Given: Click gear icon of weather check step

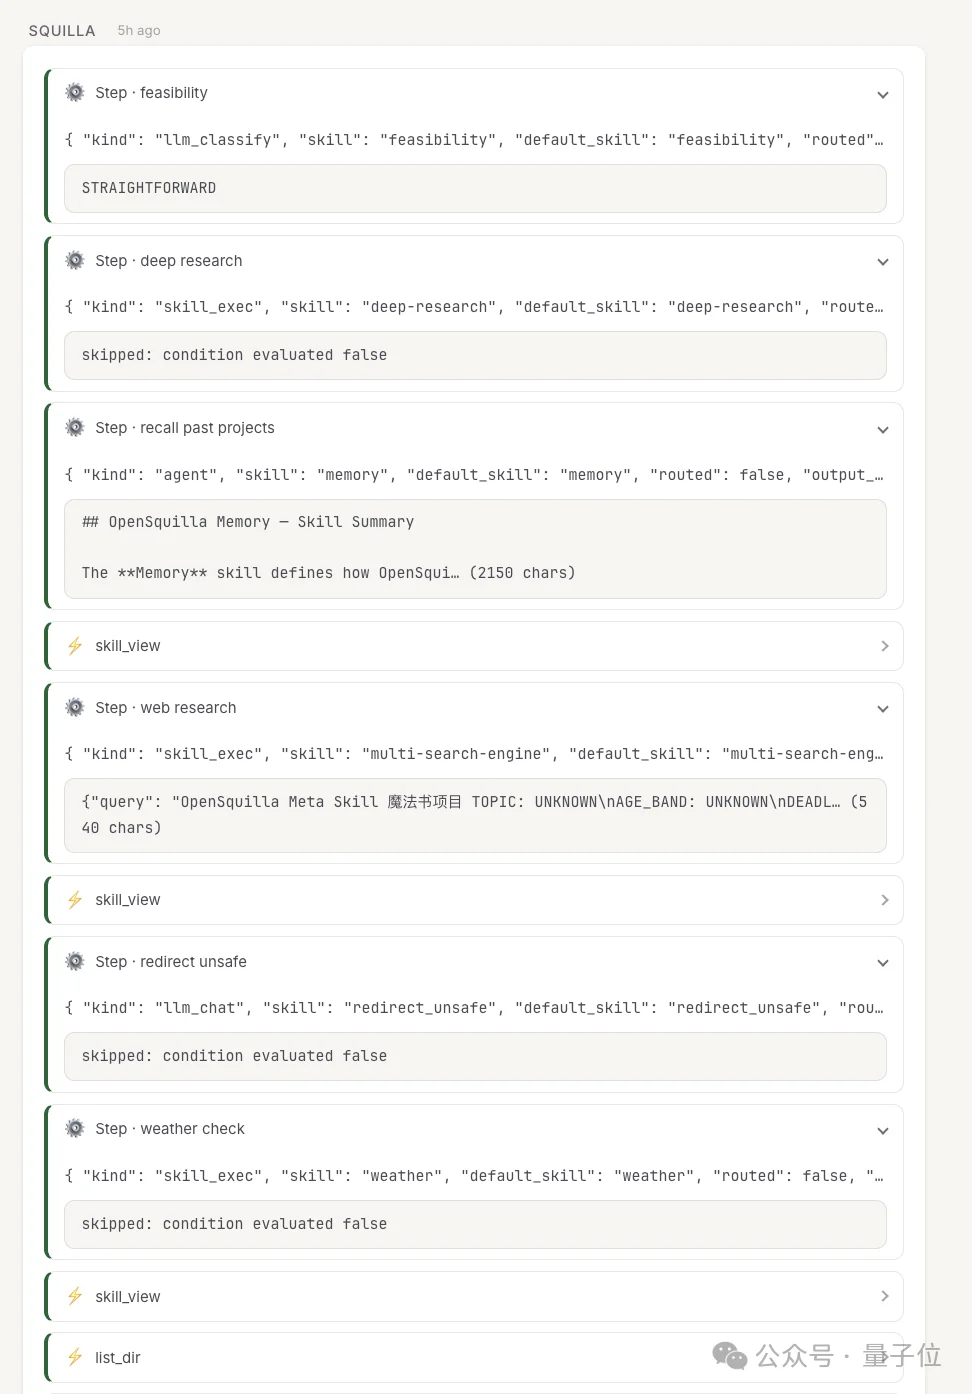Looking at the screenshot, I should [x=75, y=1129].
